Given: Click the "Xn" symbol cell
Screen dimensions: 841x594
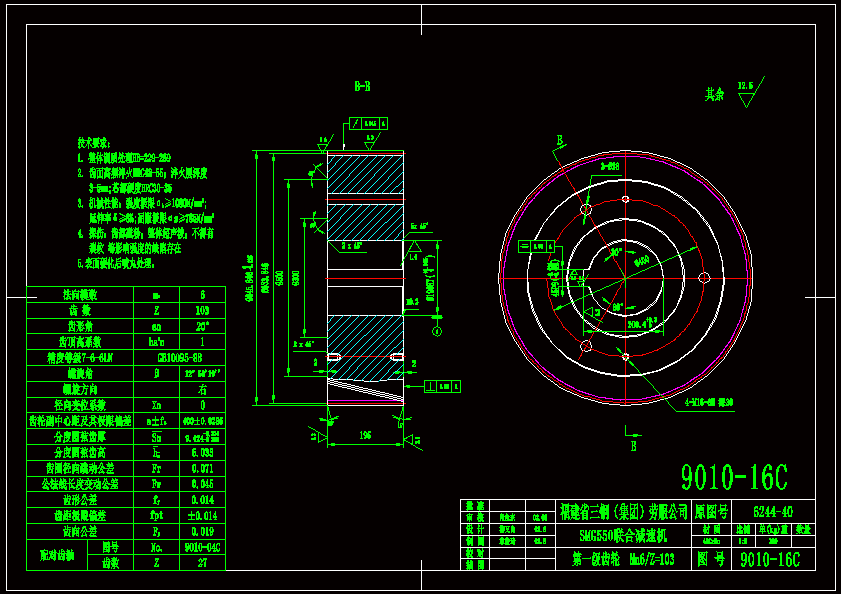Looking at the screenshot, I should tap(156, 405).
